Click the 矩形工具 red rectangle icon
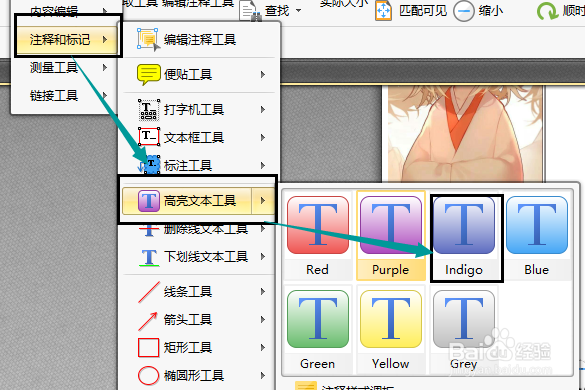 [x=148, y=348]
